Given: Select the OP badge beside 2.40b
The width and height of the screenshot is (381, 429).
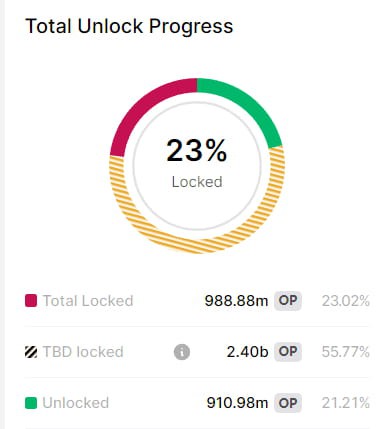Looking at the screenshot, I should pyautogui.click(x=288, y=352).
